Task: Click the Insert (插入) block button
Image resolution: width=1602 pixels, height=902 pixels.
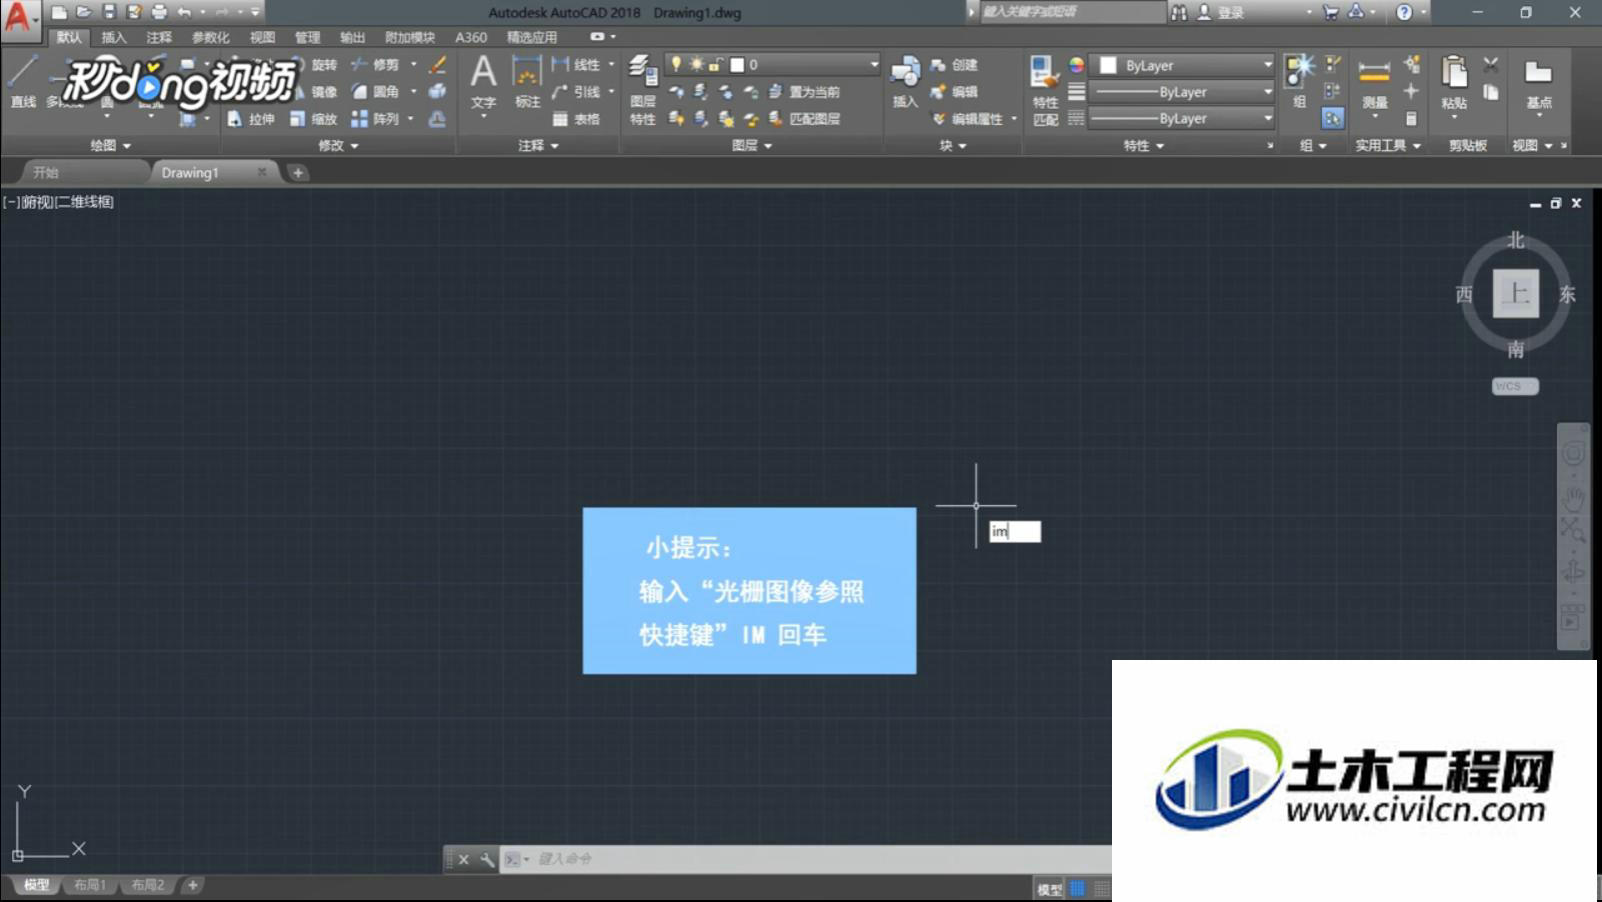Action: (x=905, y=82)
